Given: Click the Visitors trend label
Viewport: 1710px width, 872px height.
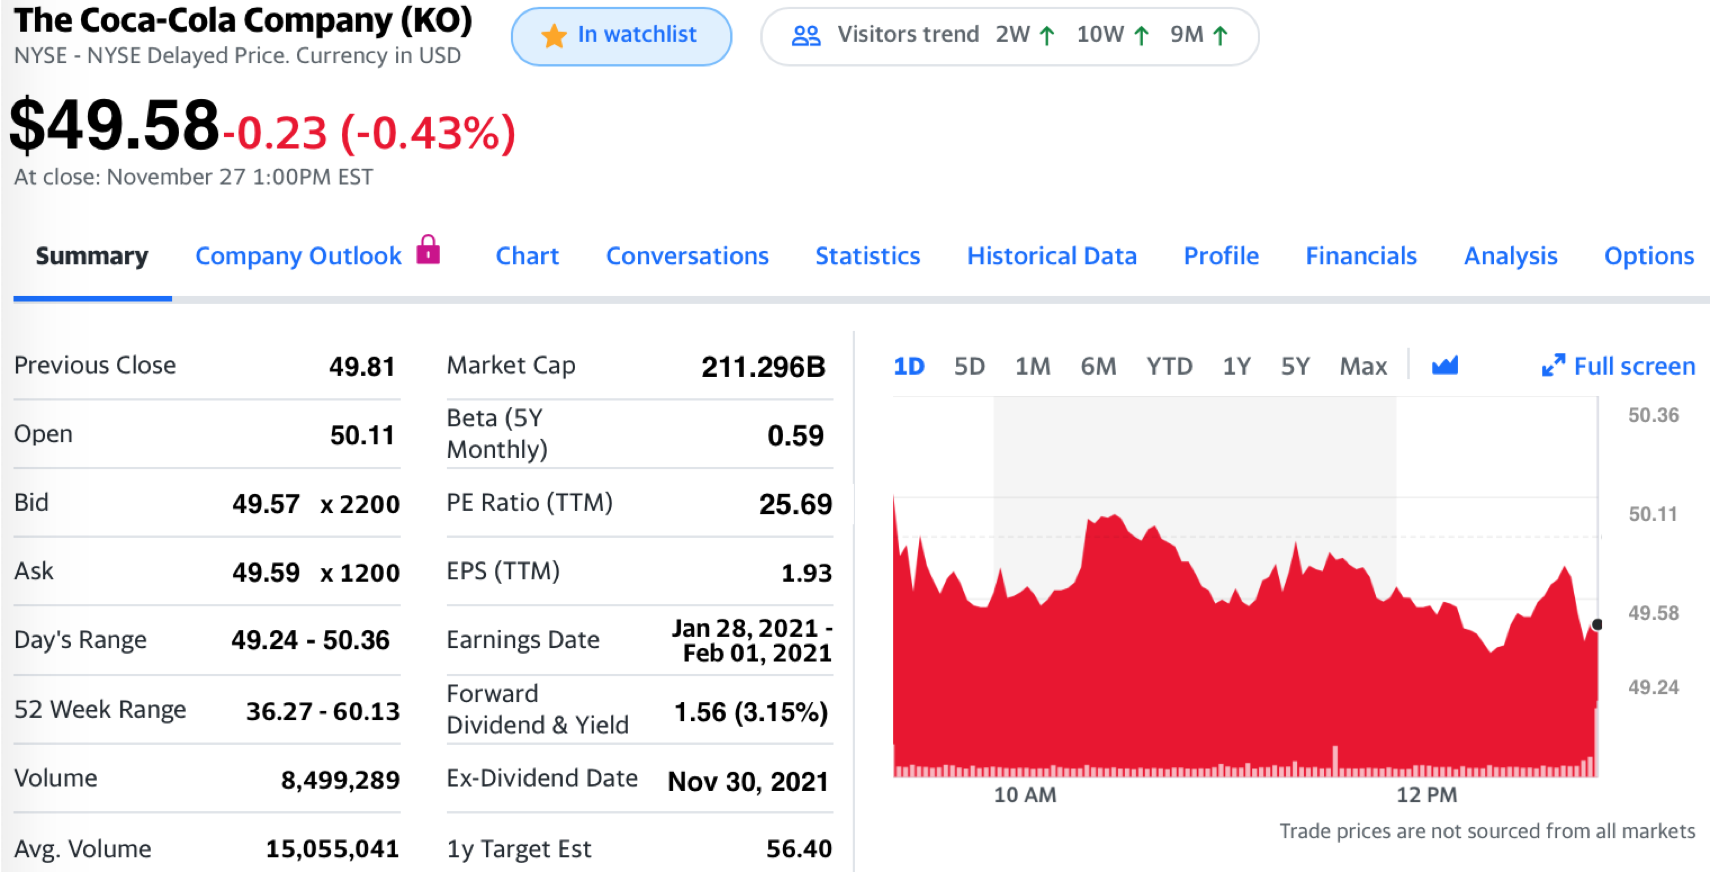Looking at the screenshot, I should (908, 35).
